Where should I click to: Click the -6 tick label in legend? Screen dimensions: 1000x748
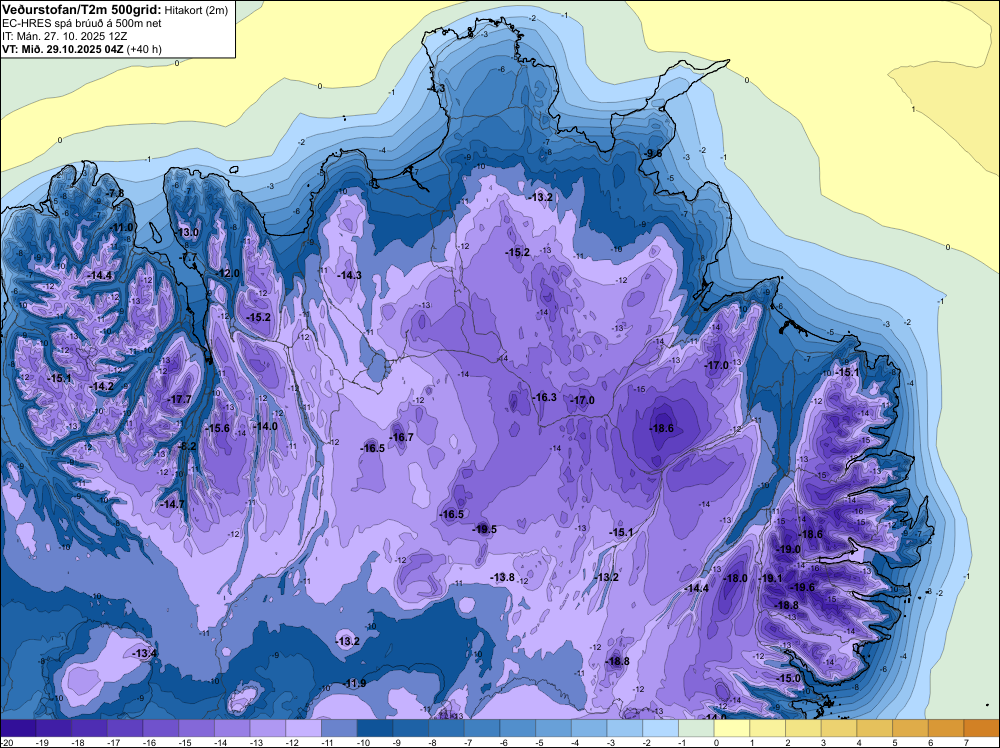point(506,742)
